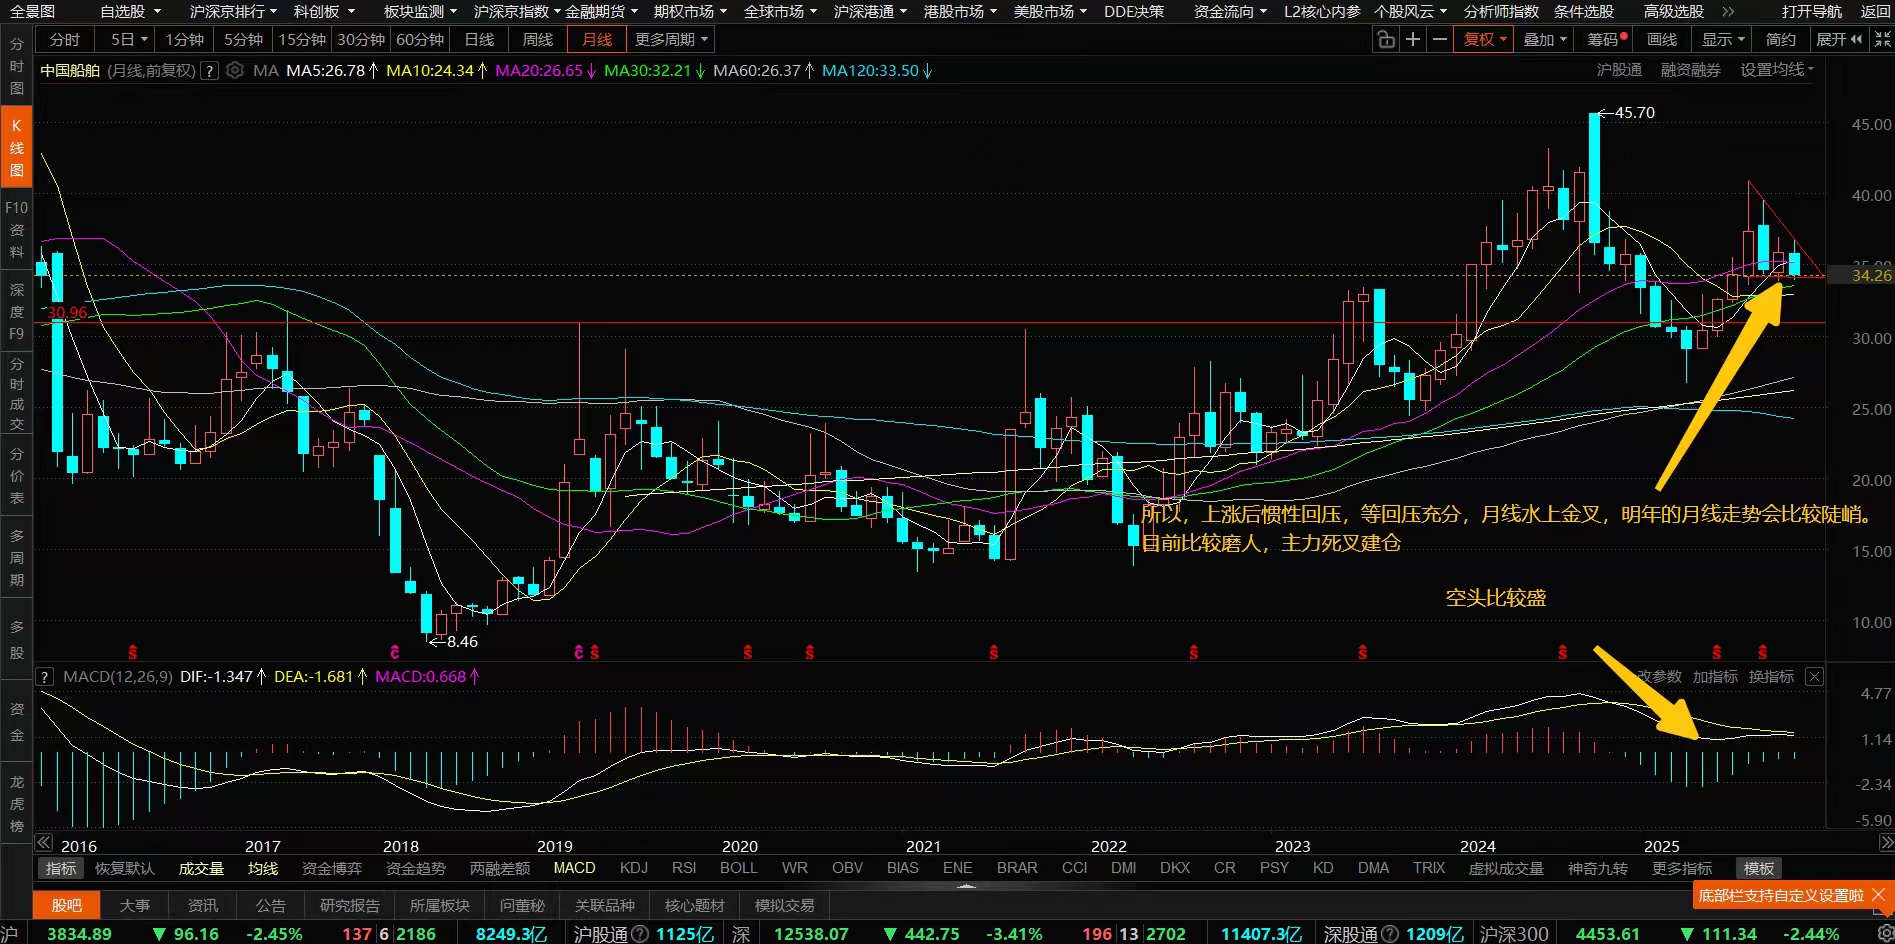Open 分时成交 in the sidebar
The width and height of the screenshot is (1895, 944).
point(16,394)
